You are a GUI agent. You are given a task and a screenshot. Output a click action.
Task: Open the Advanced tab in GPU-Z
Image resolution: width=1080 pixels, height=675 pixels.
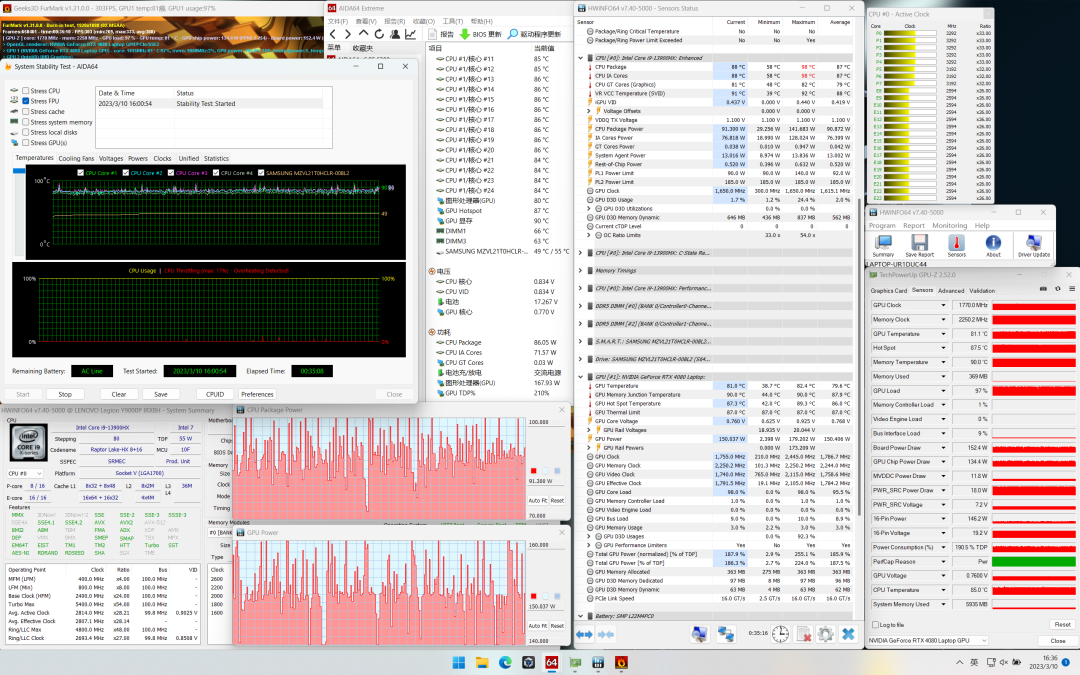point(951,291)
